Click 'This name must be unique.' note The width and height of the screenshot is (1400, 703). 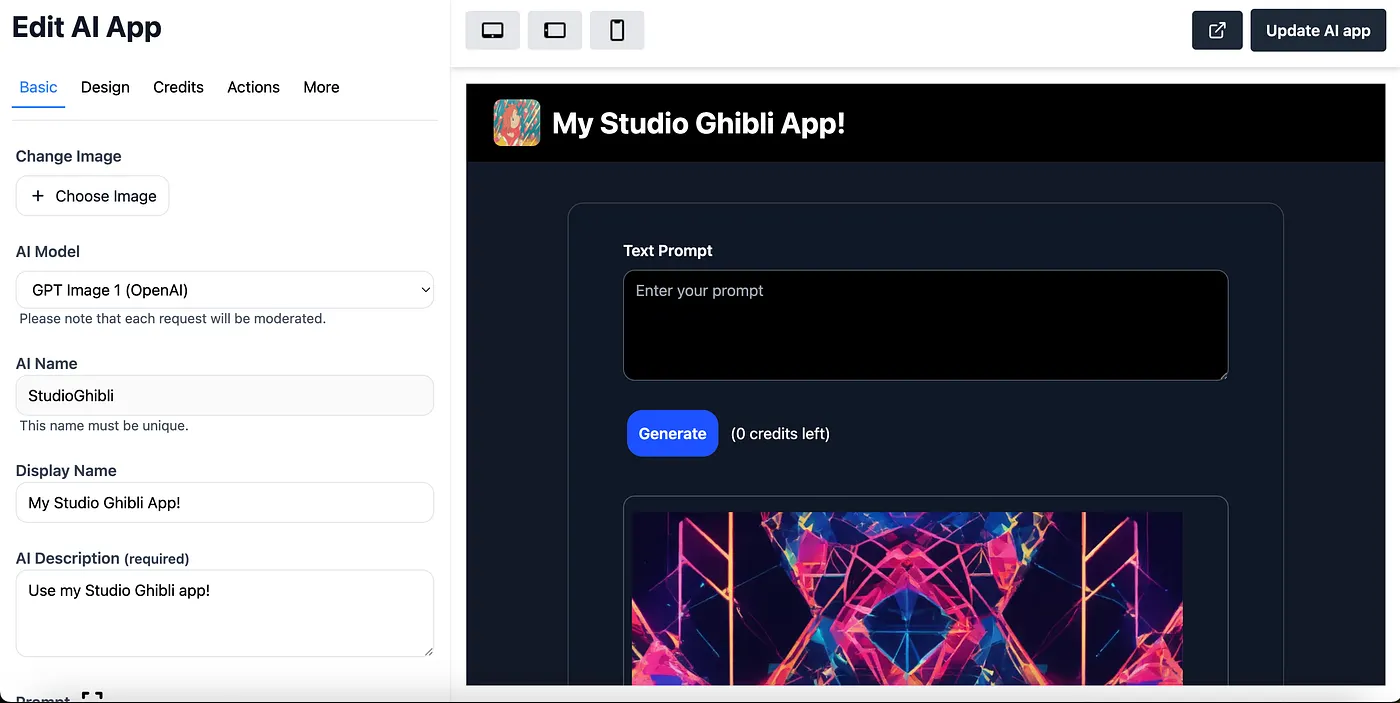tap(104, 425)
